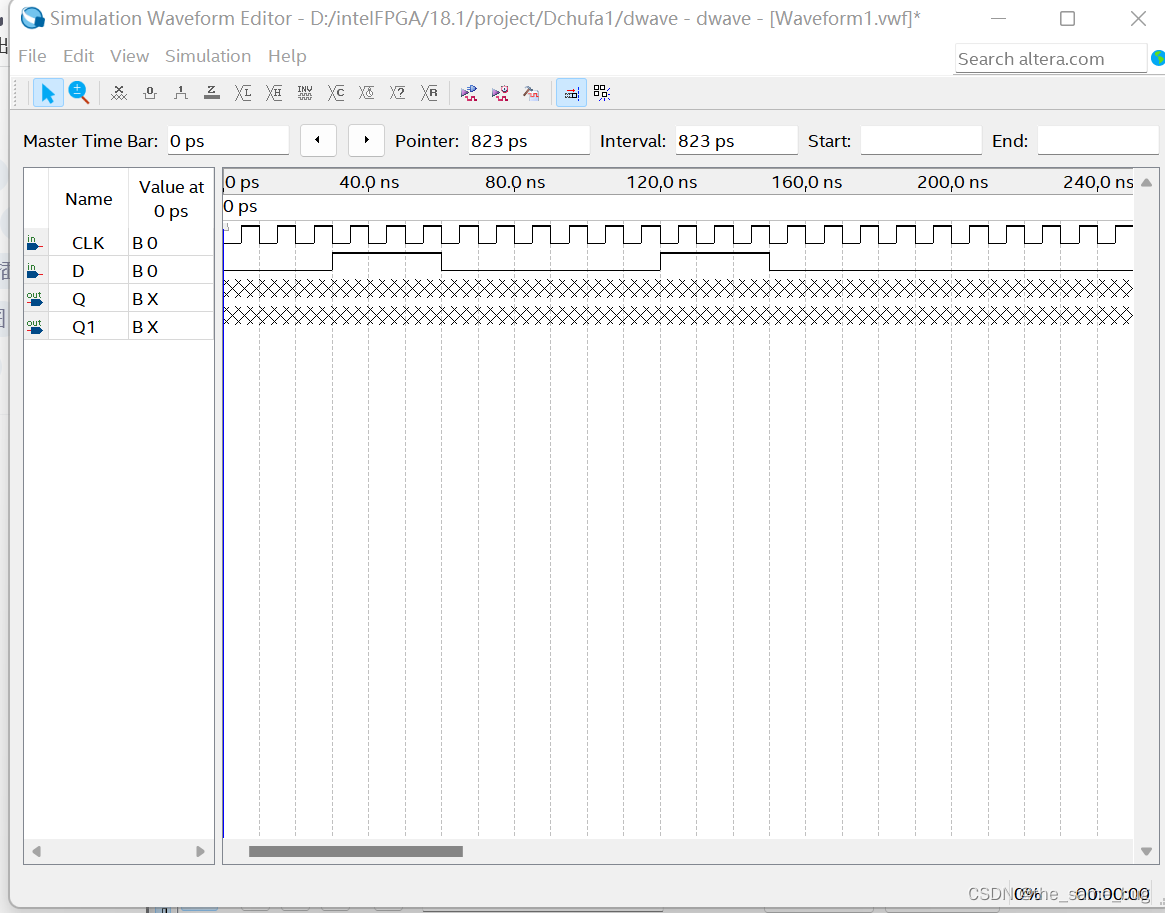Open the Edit menu
This screenshot has height=913, width=1165.
click(x=78, y=56)
